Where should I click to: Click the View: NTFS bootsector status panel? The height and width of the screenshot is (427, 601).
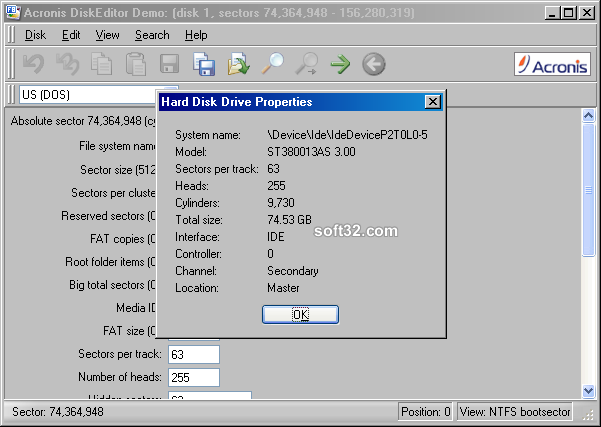[x=515, y=412]
